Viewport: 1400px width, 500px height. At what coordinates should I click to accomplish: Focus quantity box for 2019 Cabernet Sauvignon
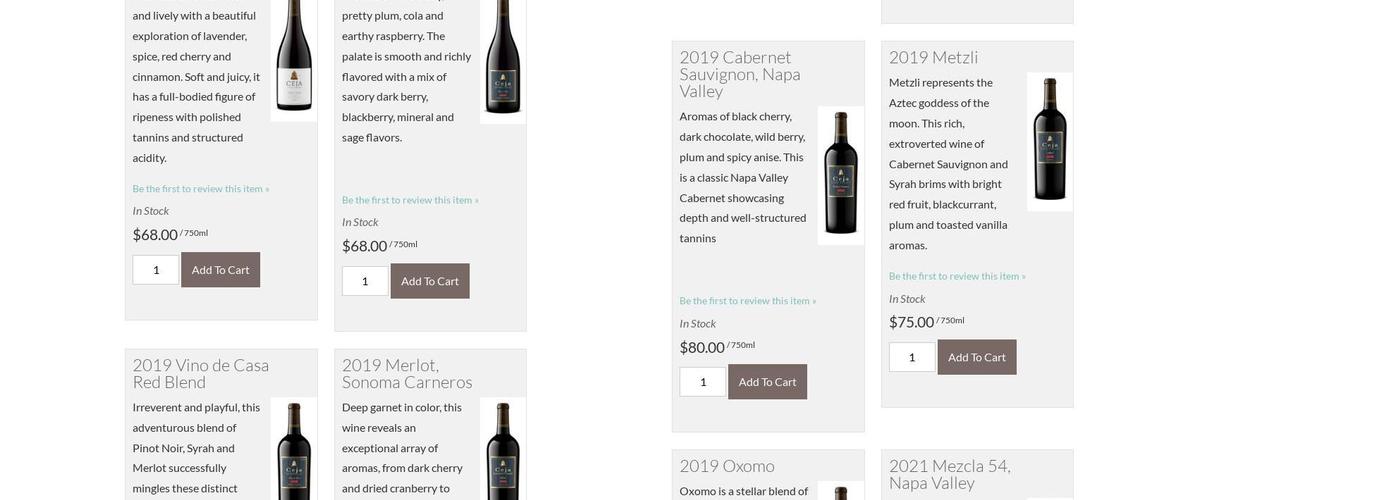[702, 382]
